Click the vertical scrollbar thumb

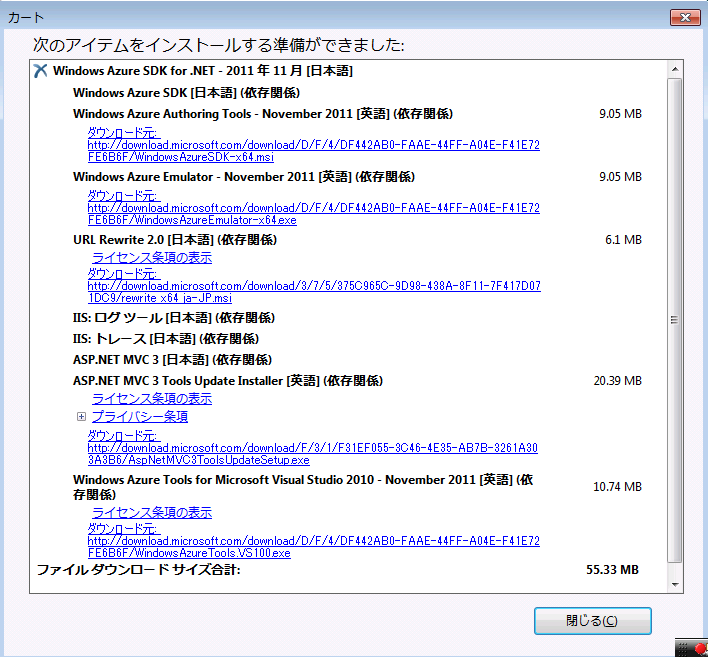[675, 320]
